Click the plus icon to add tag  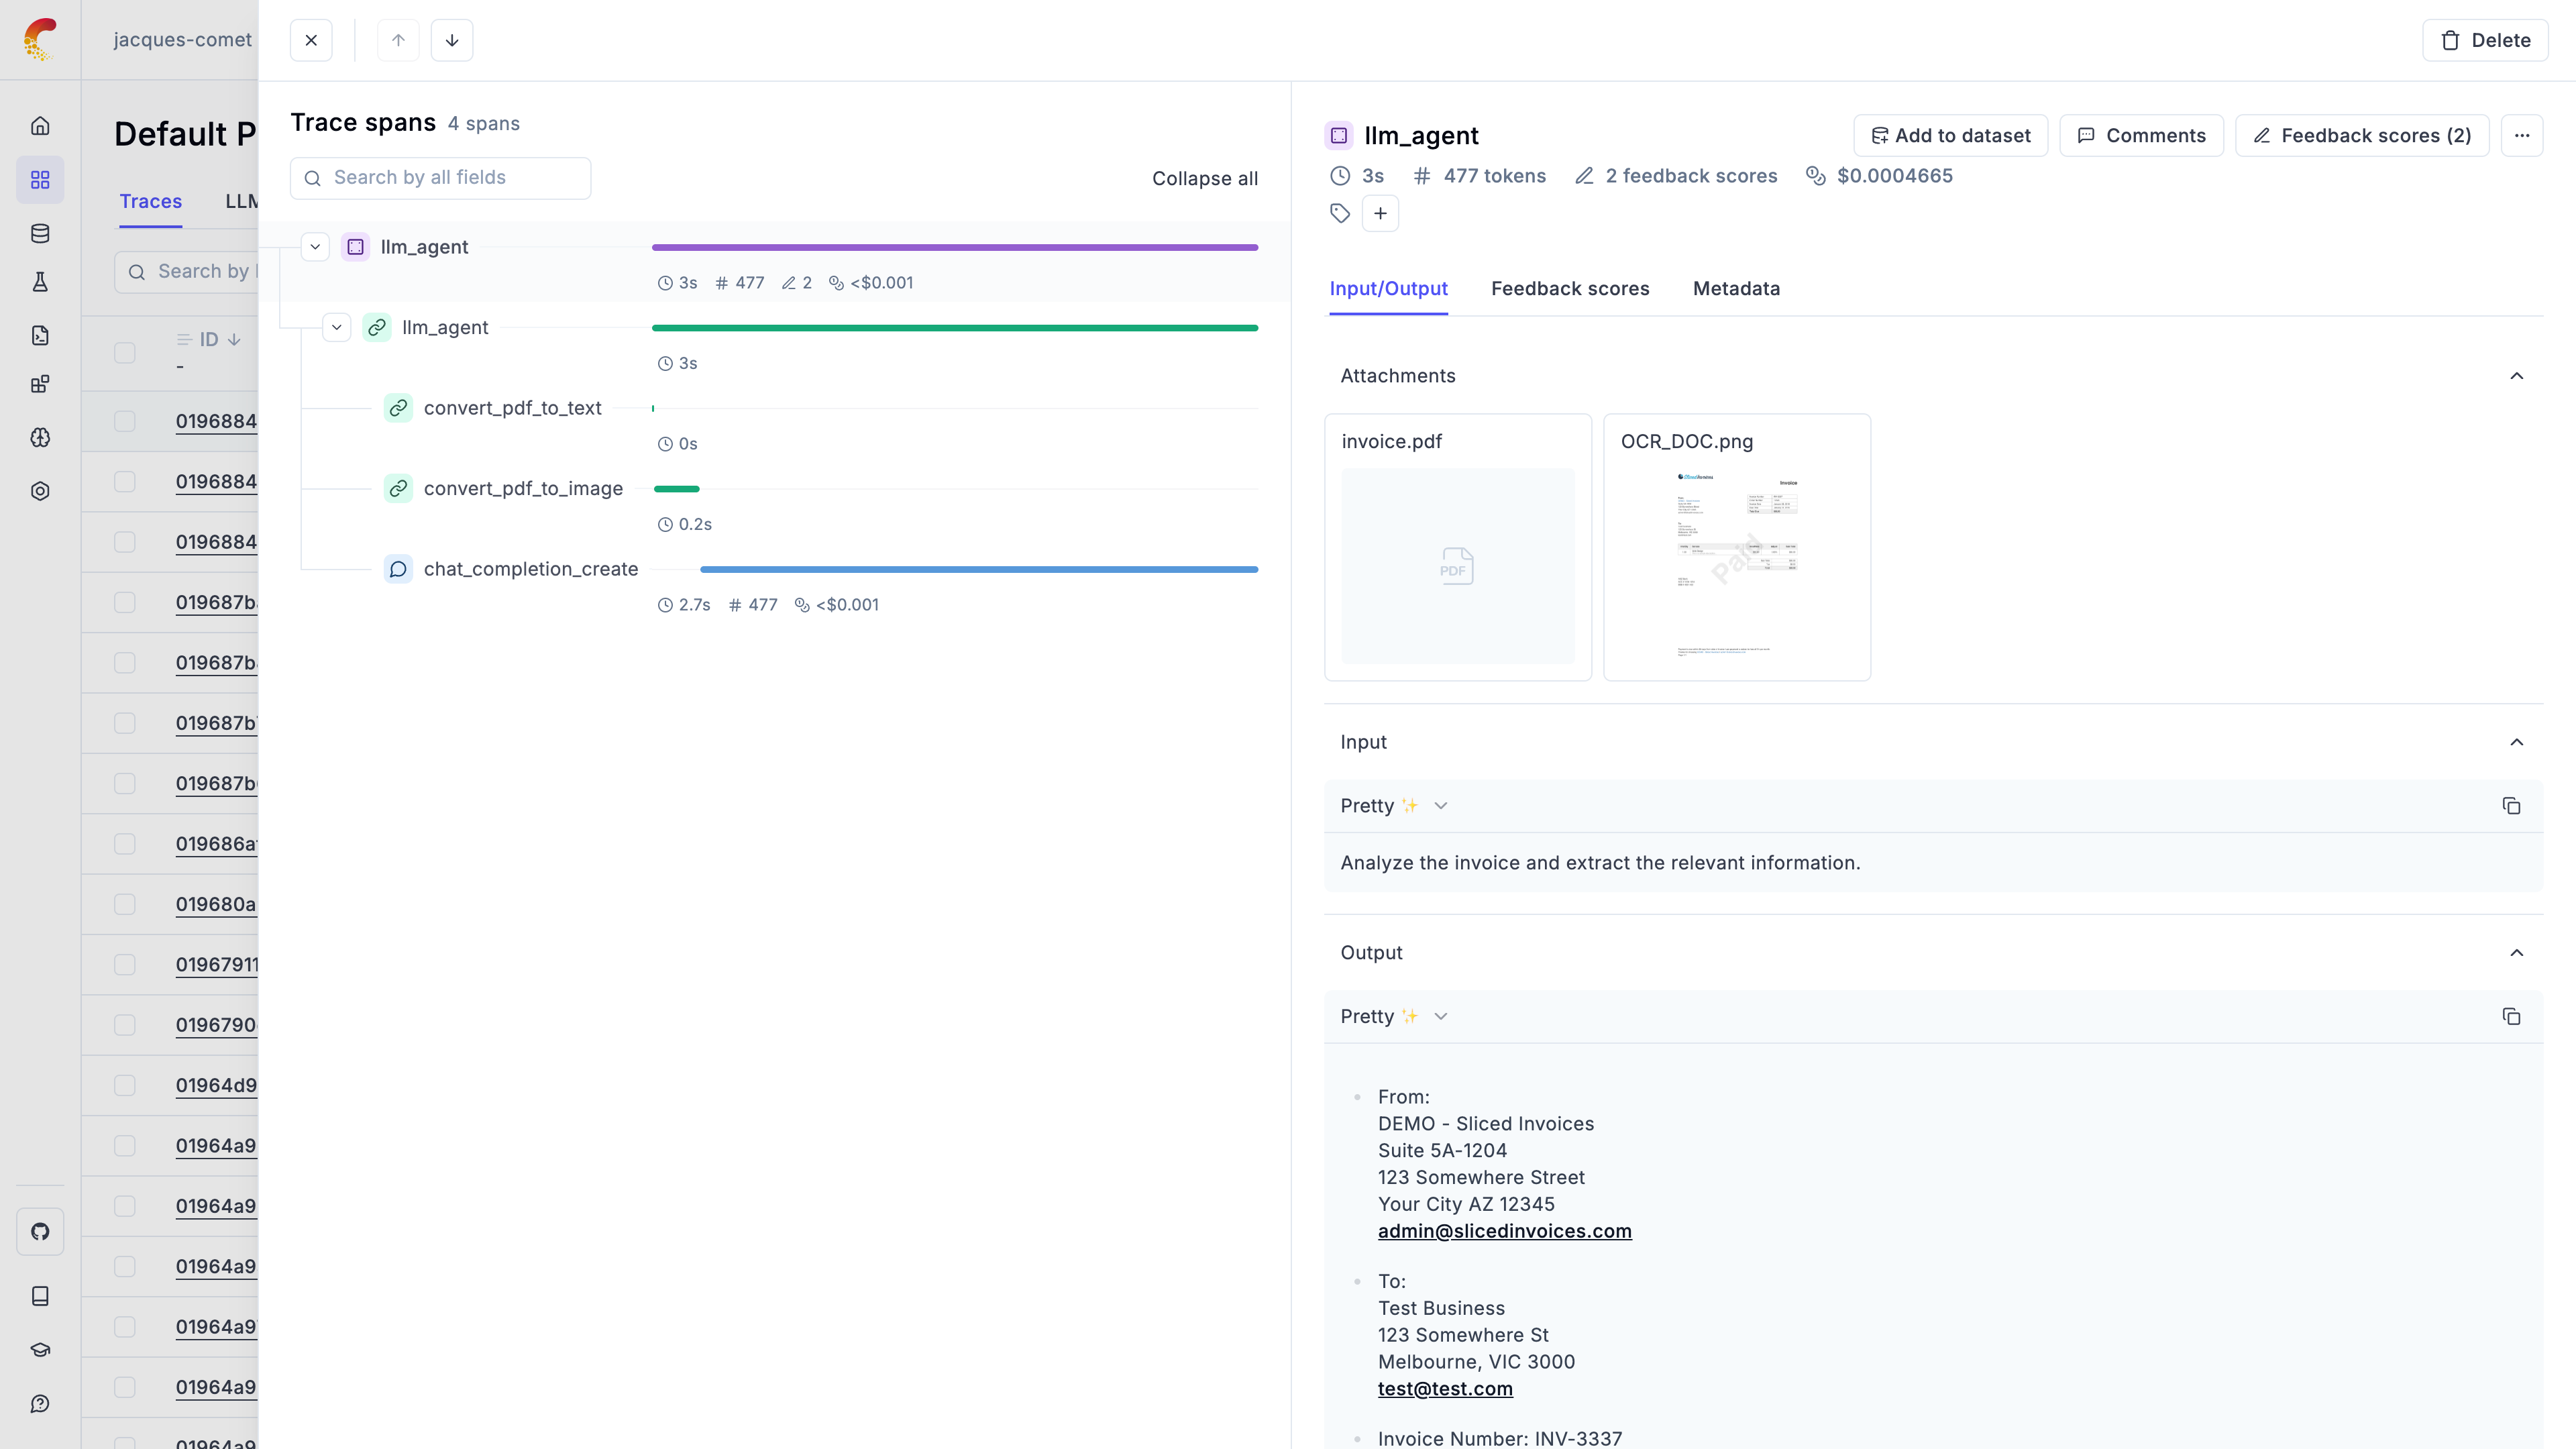click(x=1380, y=213)
